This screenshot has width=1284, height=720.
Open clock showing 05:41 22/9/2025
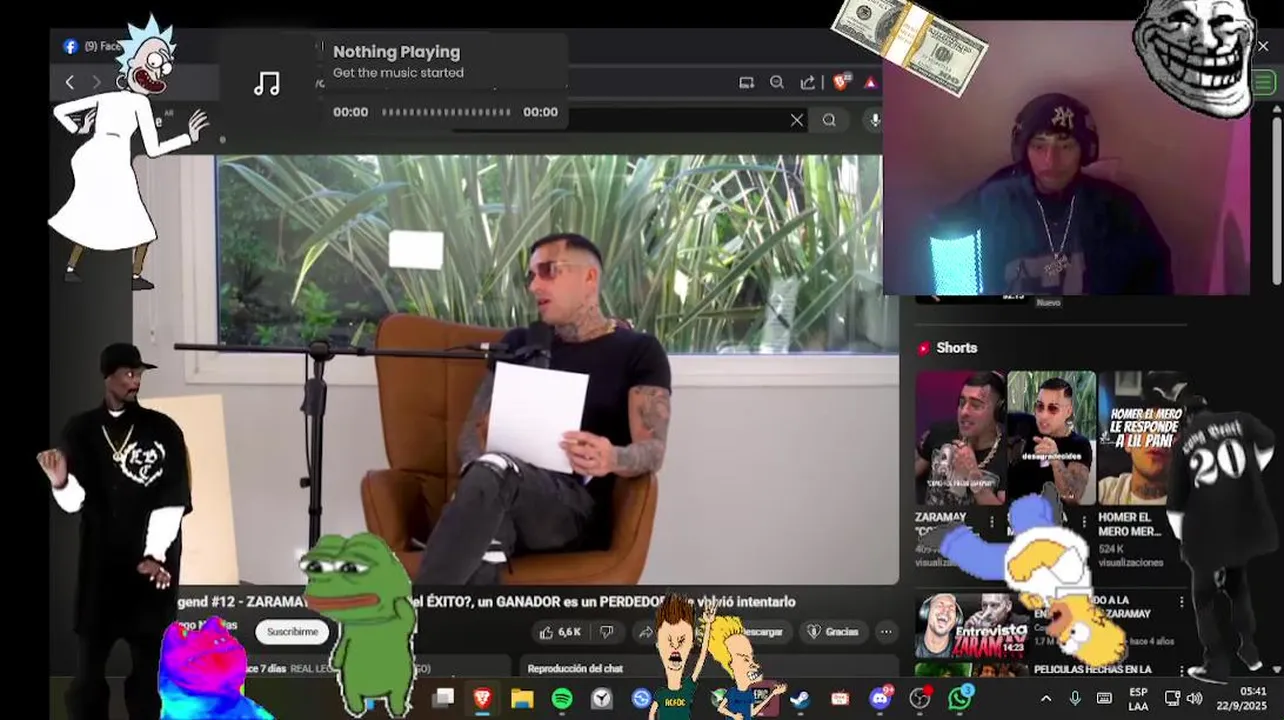pyautogui.click(x=1240, y=698)
